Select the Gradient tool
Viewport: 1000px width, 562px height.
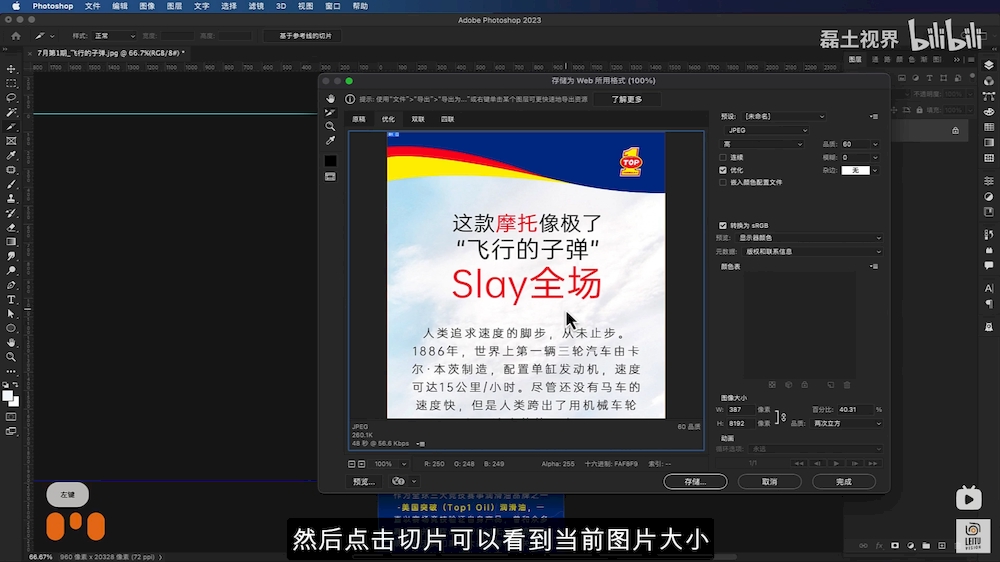point(11,242)
